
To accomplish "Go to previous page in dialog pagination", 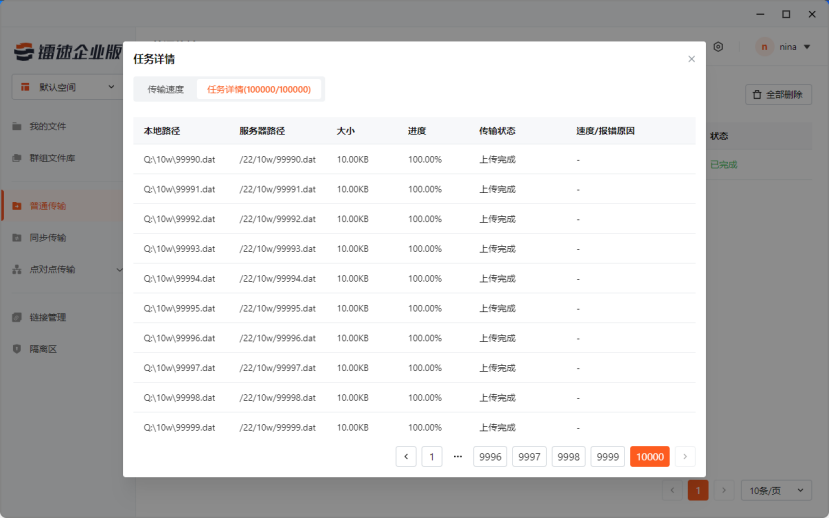I will [x=406, y=457].
